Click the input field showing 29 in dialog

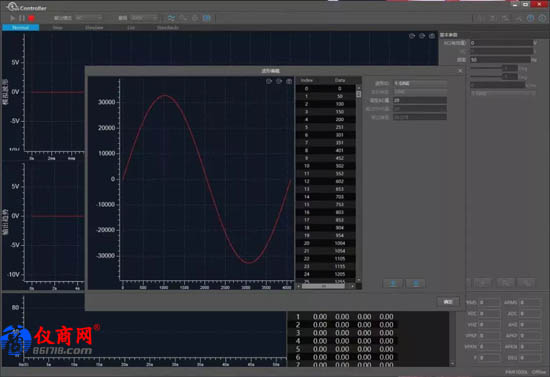pos(420,100)
